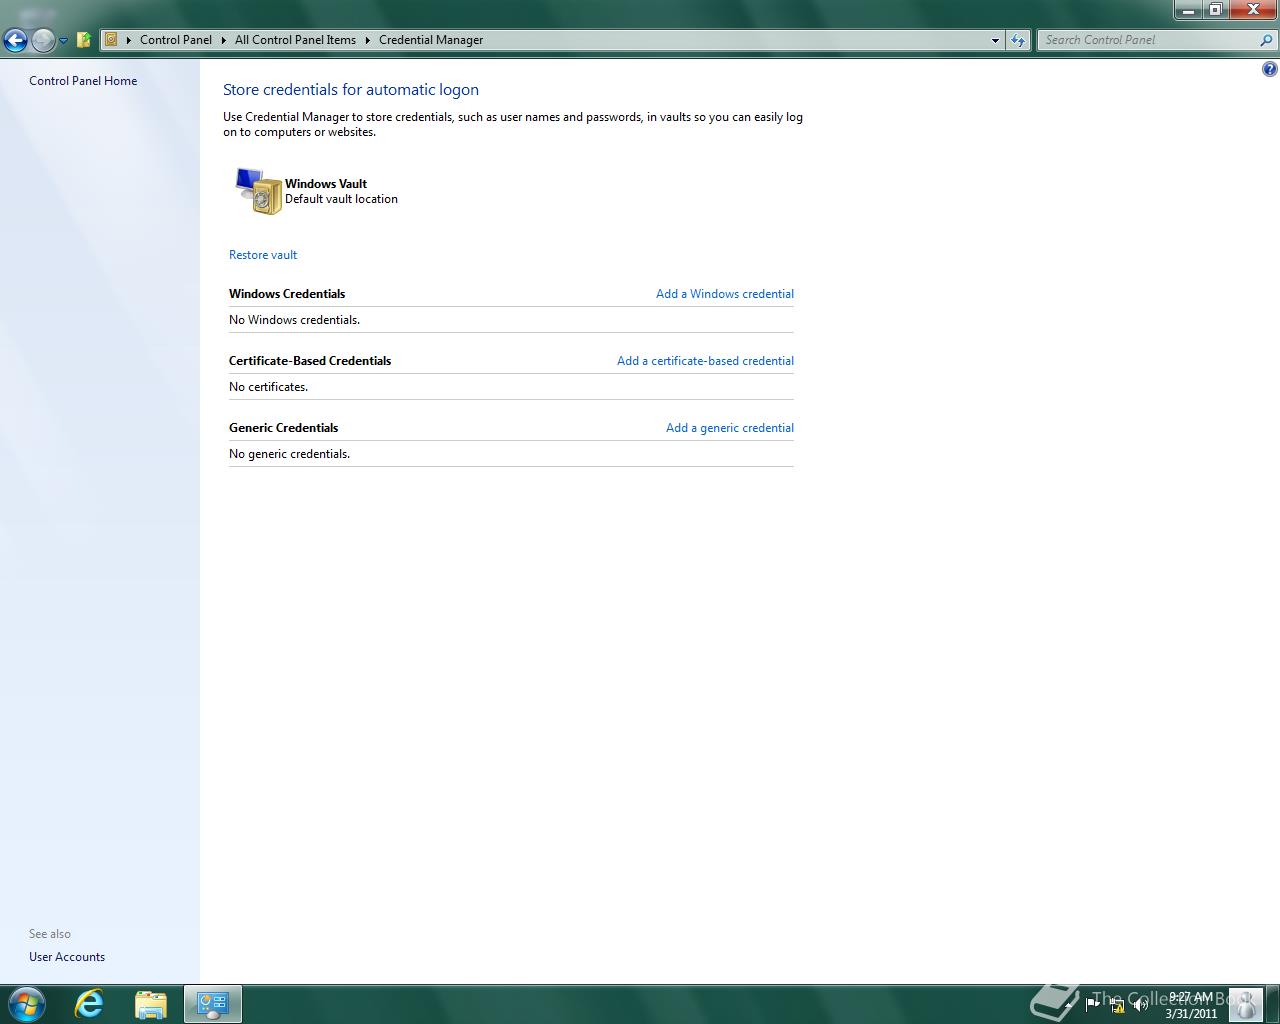
Task: Click the network status tray icon
Action: (x=1117, y=1005)
